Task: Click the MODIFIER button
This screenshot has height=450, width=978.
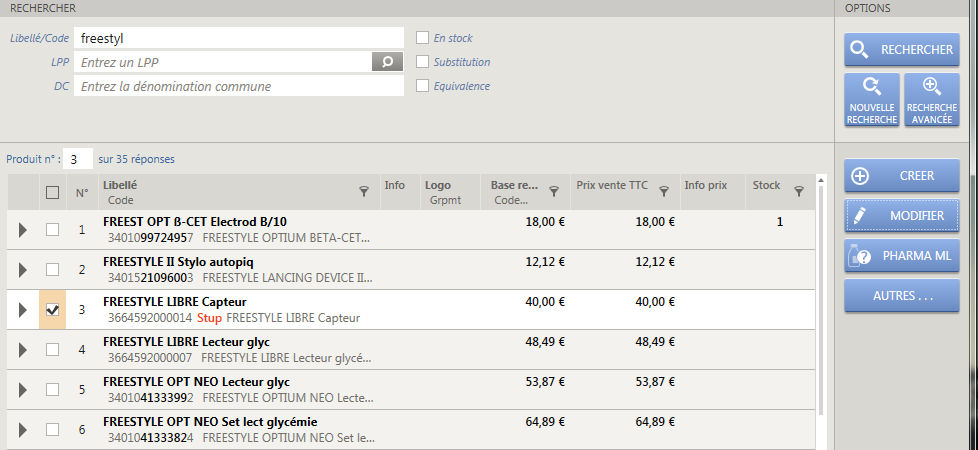Action: click(902, 215)
